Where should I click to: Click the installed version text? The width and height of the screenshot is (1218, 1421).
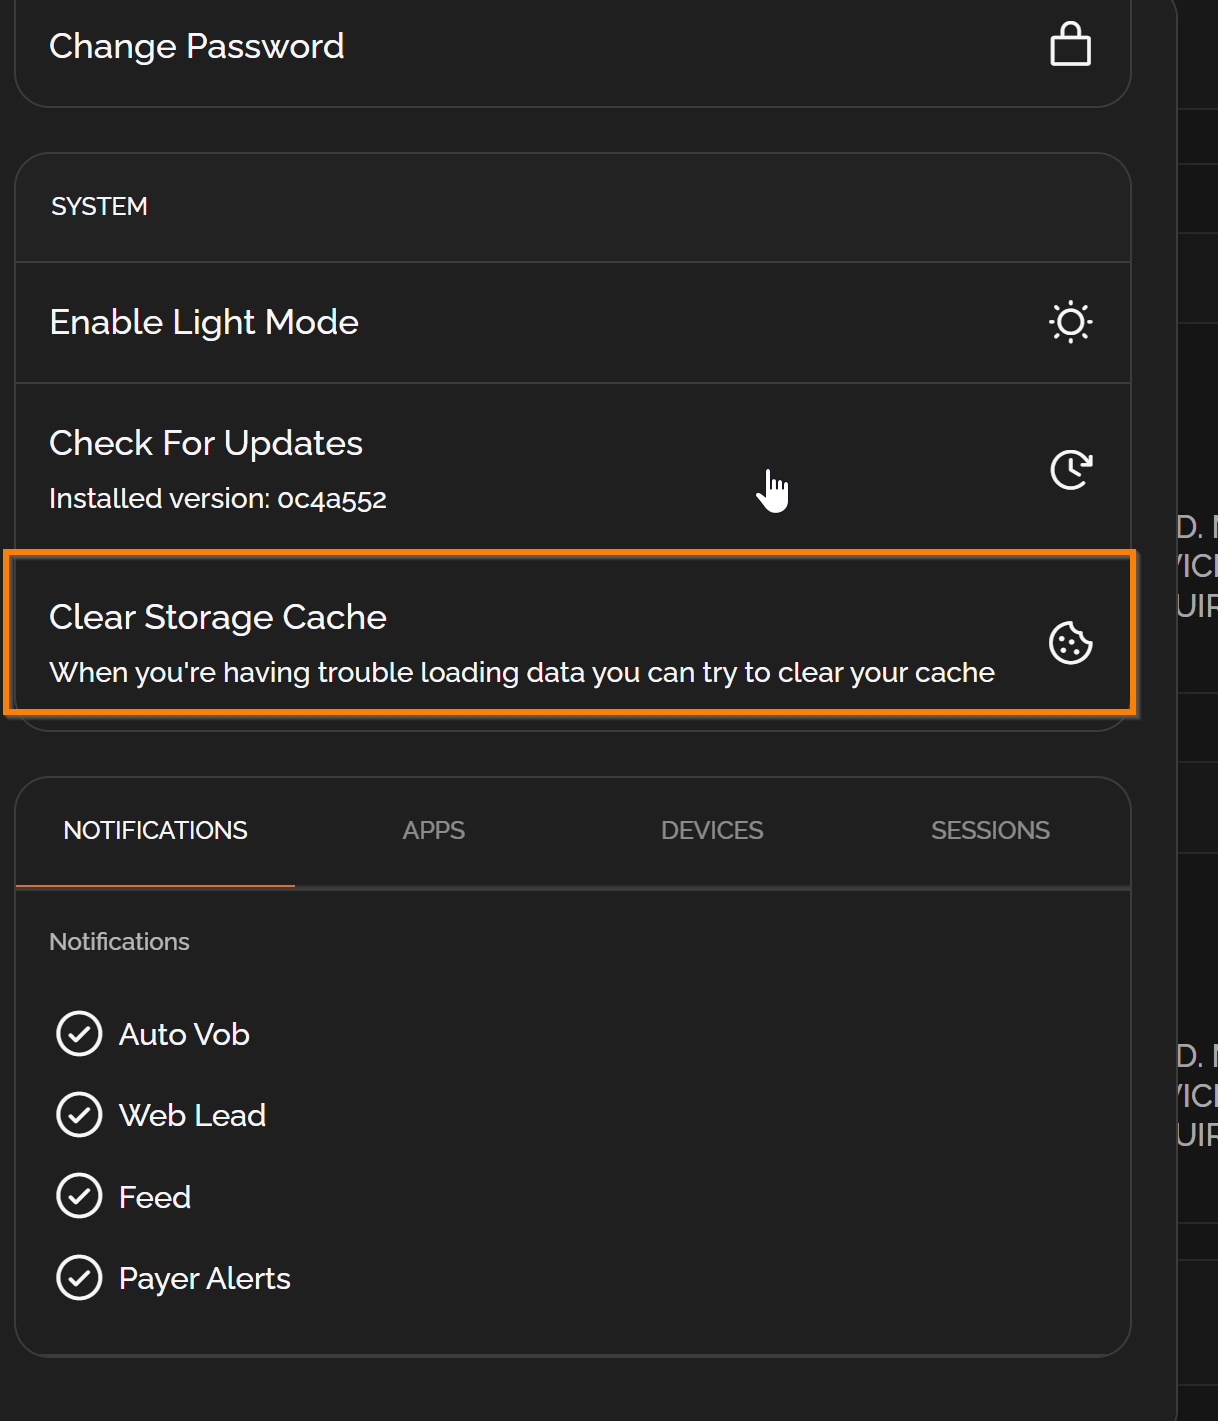(218, 498)
